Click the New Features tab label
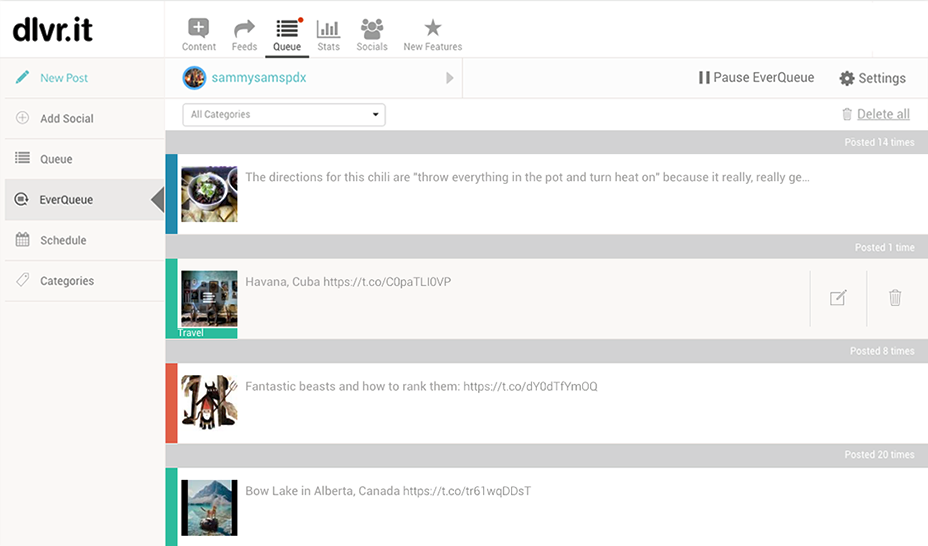 tap(433, 47)
